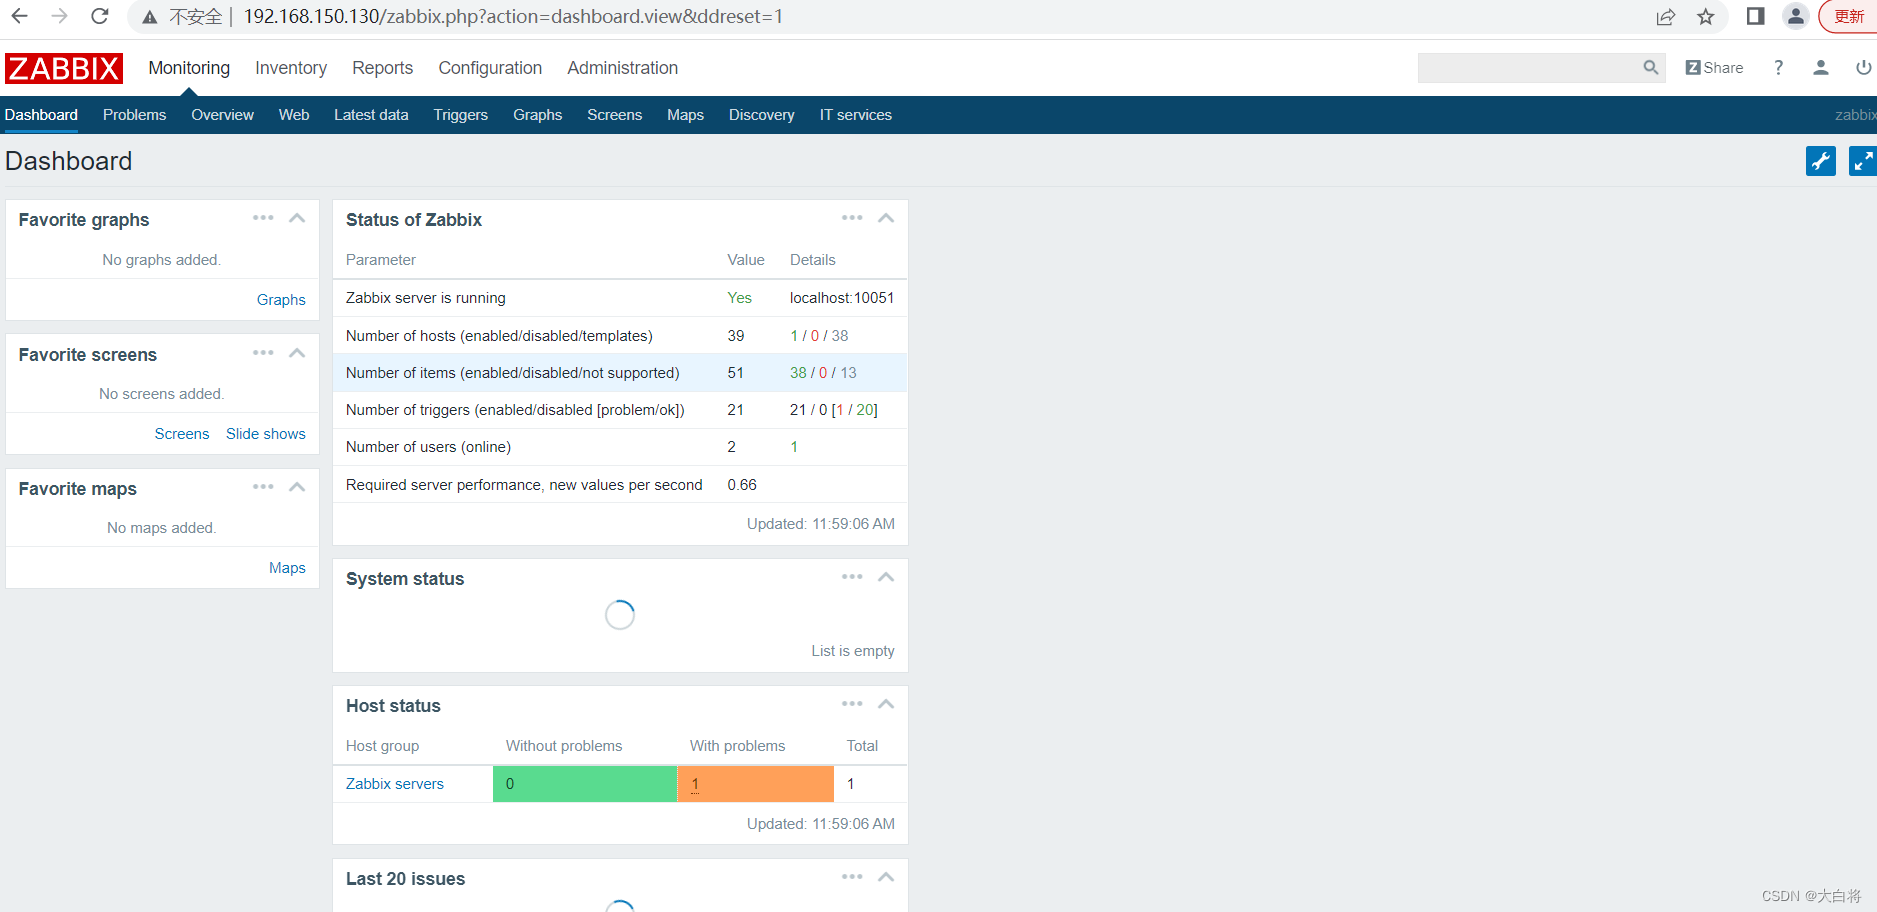Screen dimensions: 1877x912
Task: Click the 'Yes' server running value
Action: (740, 298)
